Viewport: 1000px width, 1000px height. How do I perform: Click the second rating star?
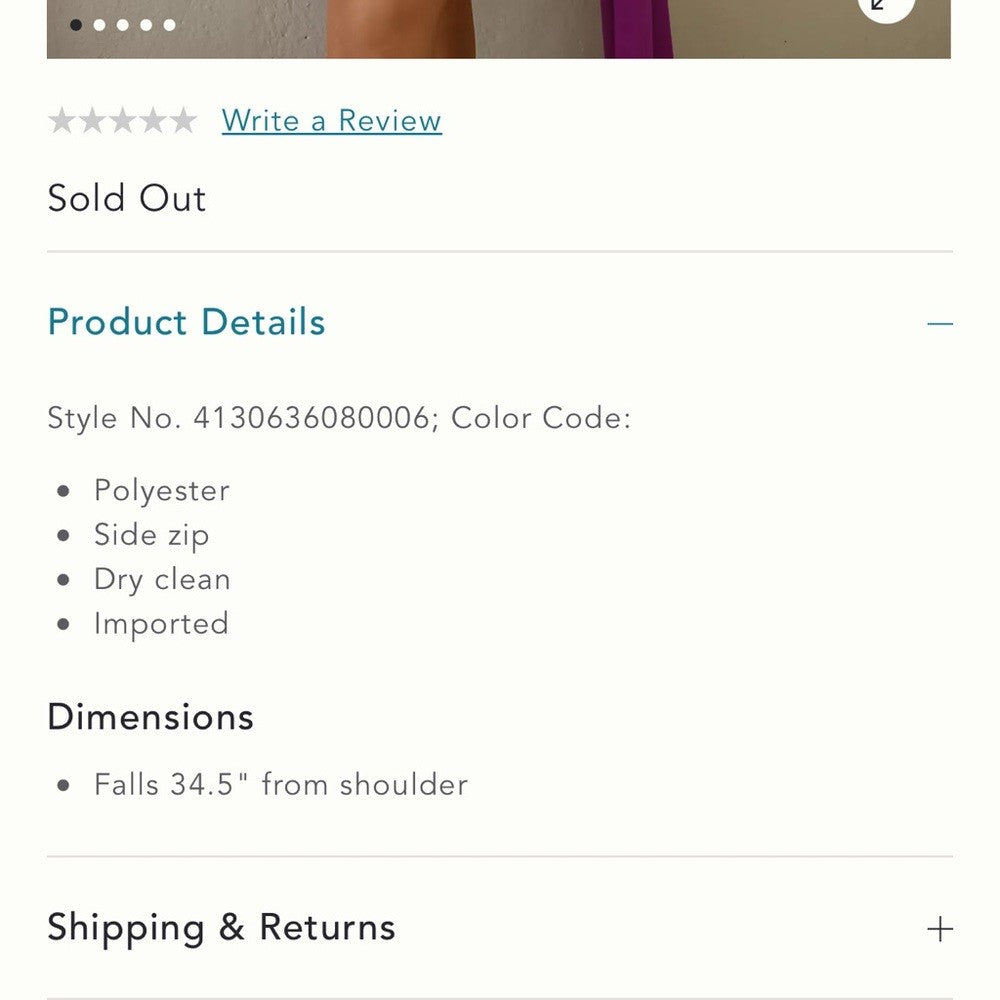click(x=92, y=121)
